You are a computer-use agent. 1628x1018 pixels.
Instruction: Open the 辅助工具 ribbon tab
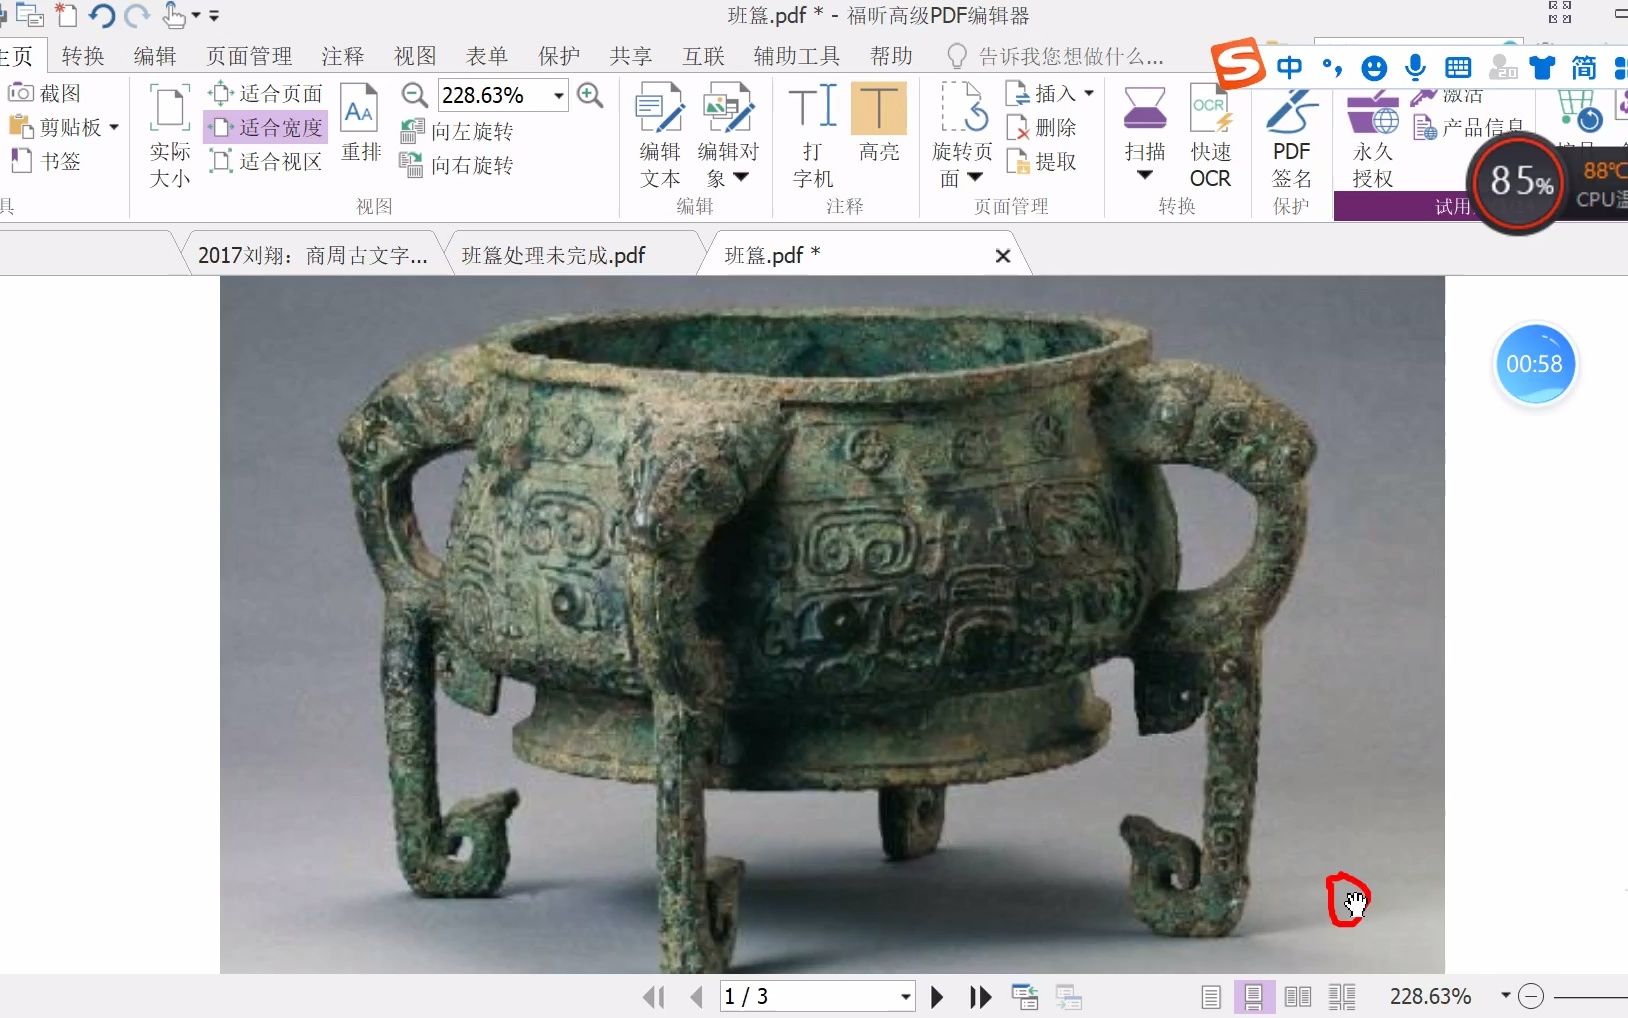[x=797, y=56]
